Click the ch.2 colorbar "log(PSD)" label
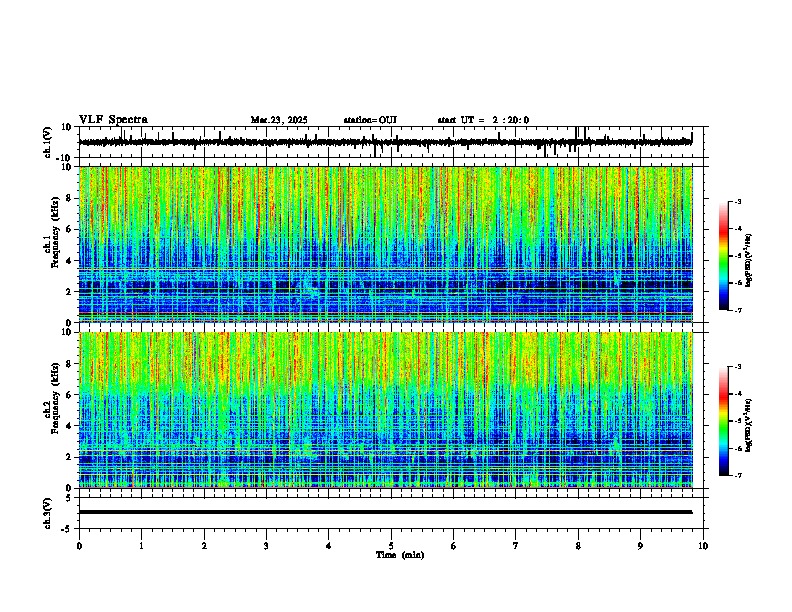 [x=748, y=425]
